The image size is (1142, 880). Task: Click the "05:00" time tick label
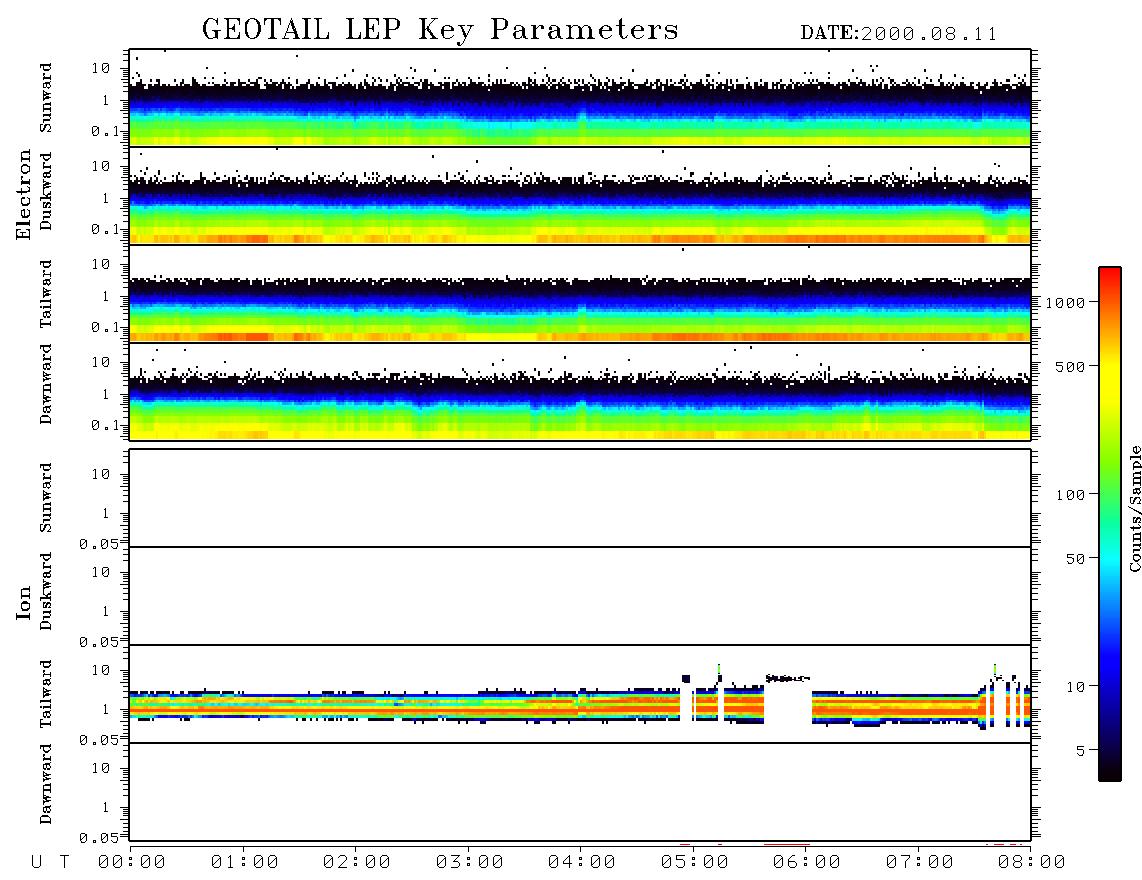[695, 862]
